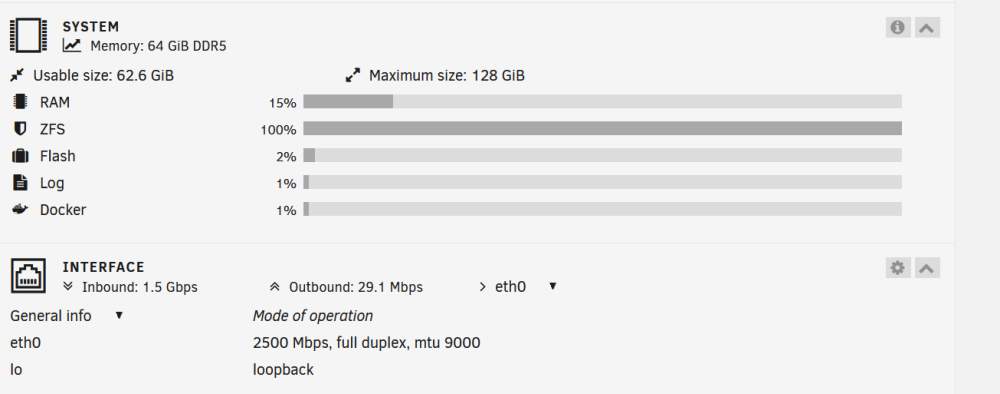This screenshot has height=394, width=1000.
Task: Click the Docker whale icon
Action: tap(20, 210)
